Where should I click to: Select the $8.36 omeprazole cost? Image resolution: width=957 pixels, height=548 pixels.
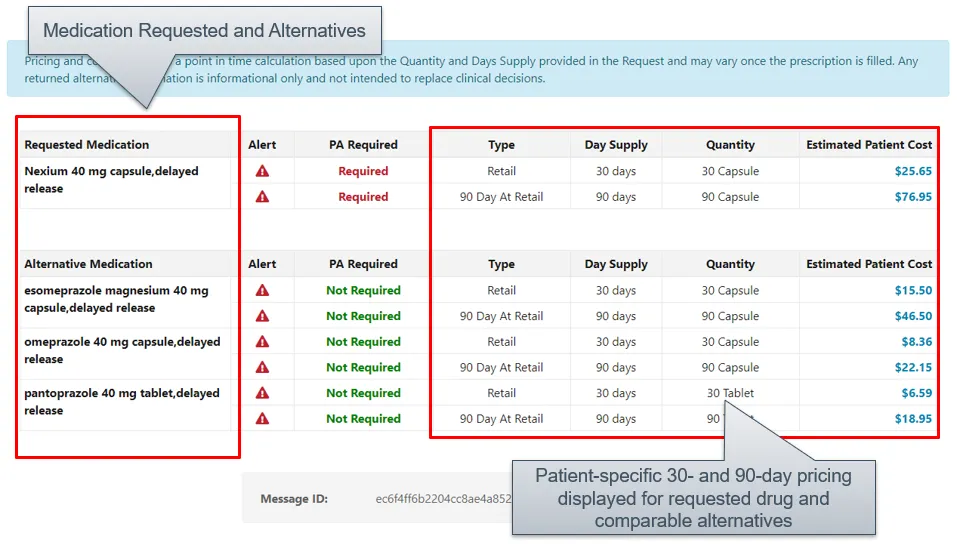coord(917,342)
